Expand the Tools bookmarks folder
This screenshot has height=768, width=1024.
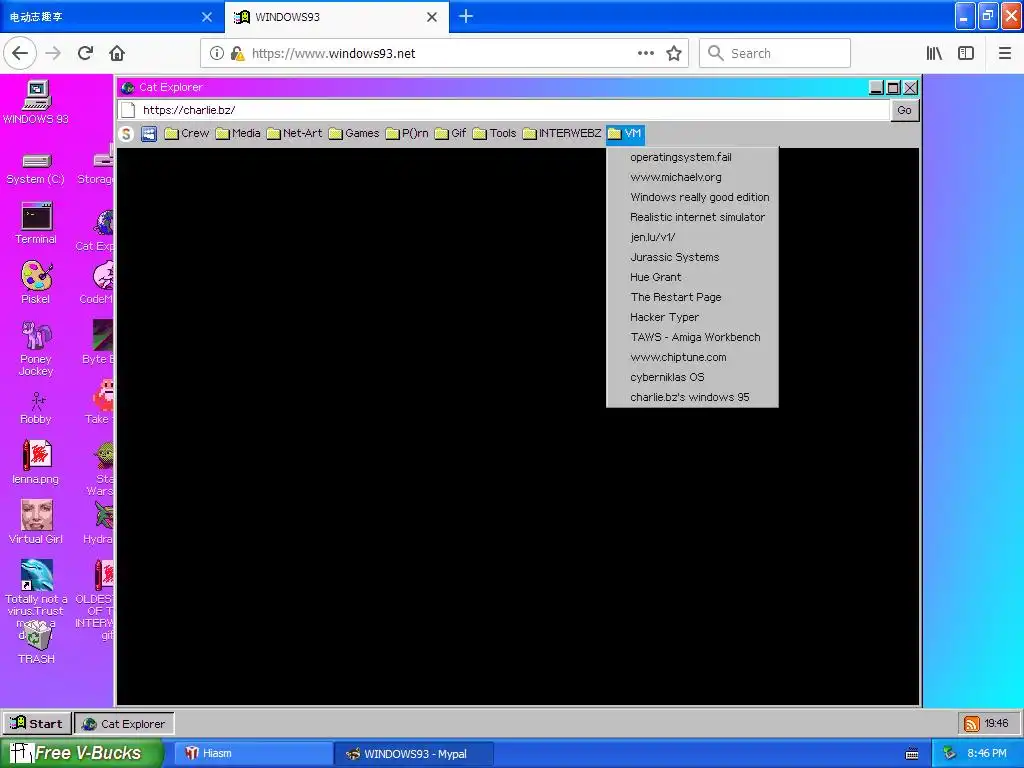click(x=494, y=133)
